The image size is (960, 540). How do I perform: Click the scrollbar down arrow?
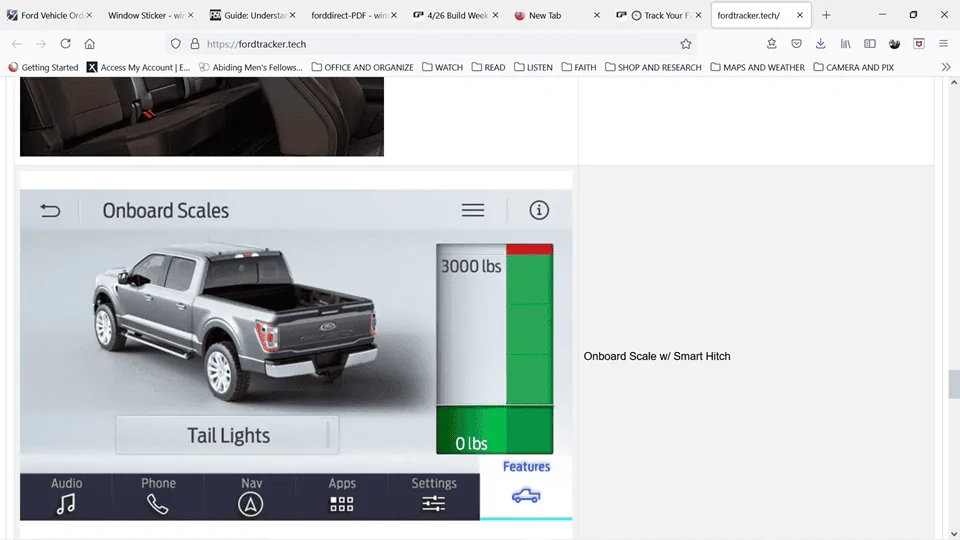point(954,534)
